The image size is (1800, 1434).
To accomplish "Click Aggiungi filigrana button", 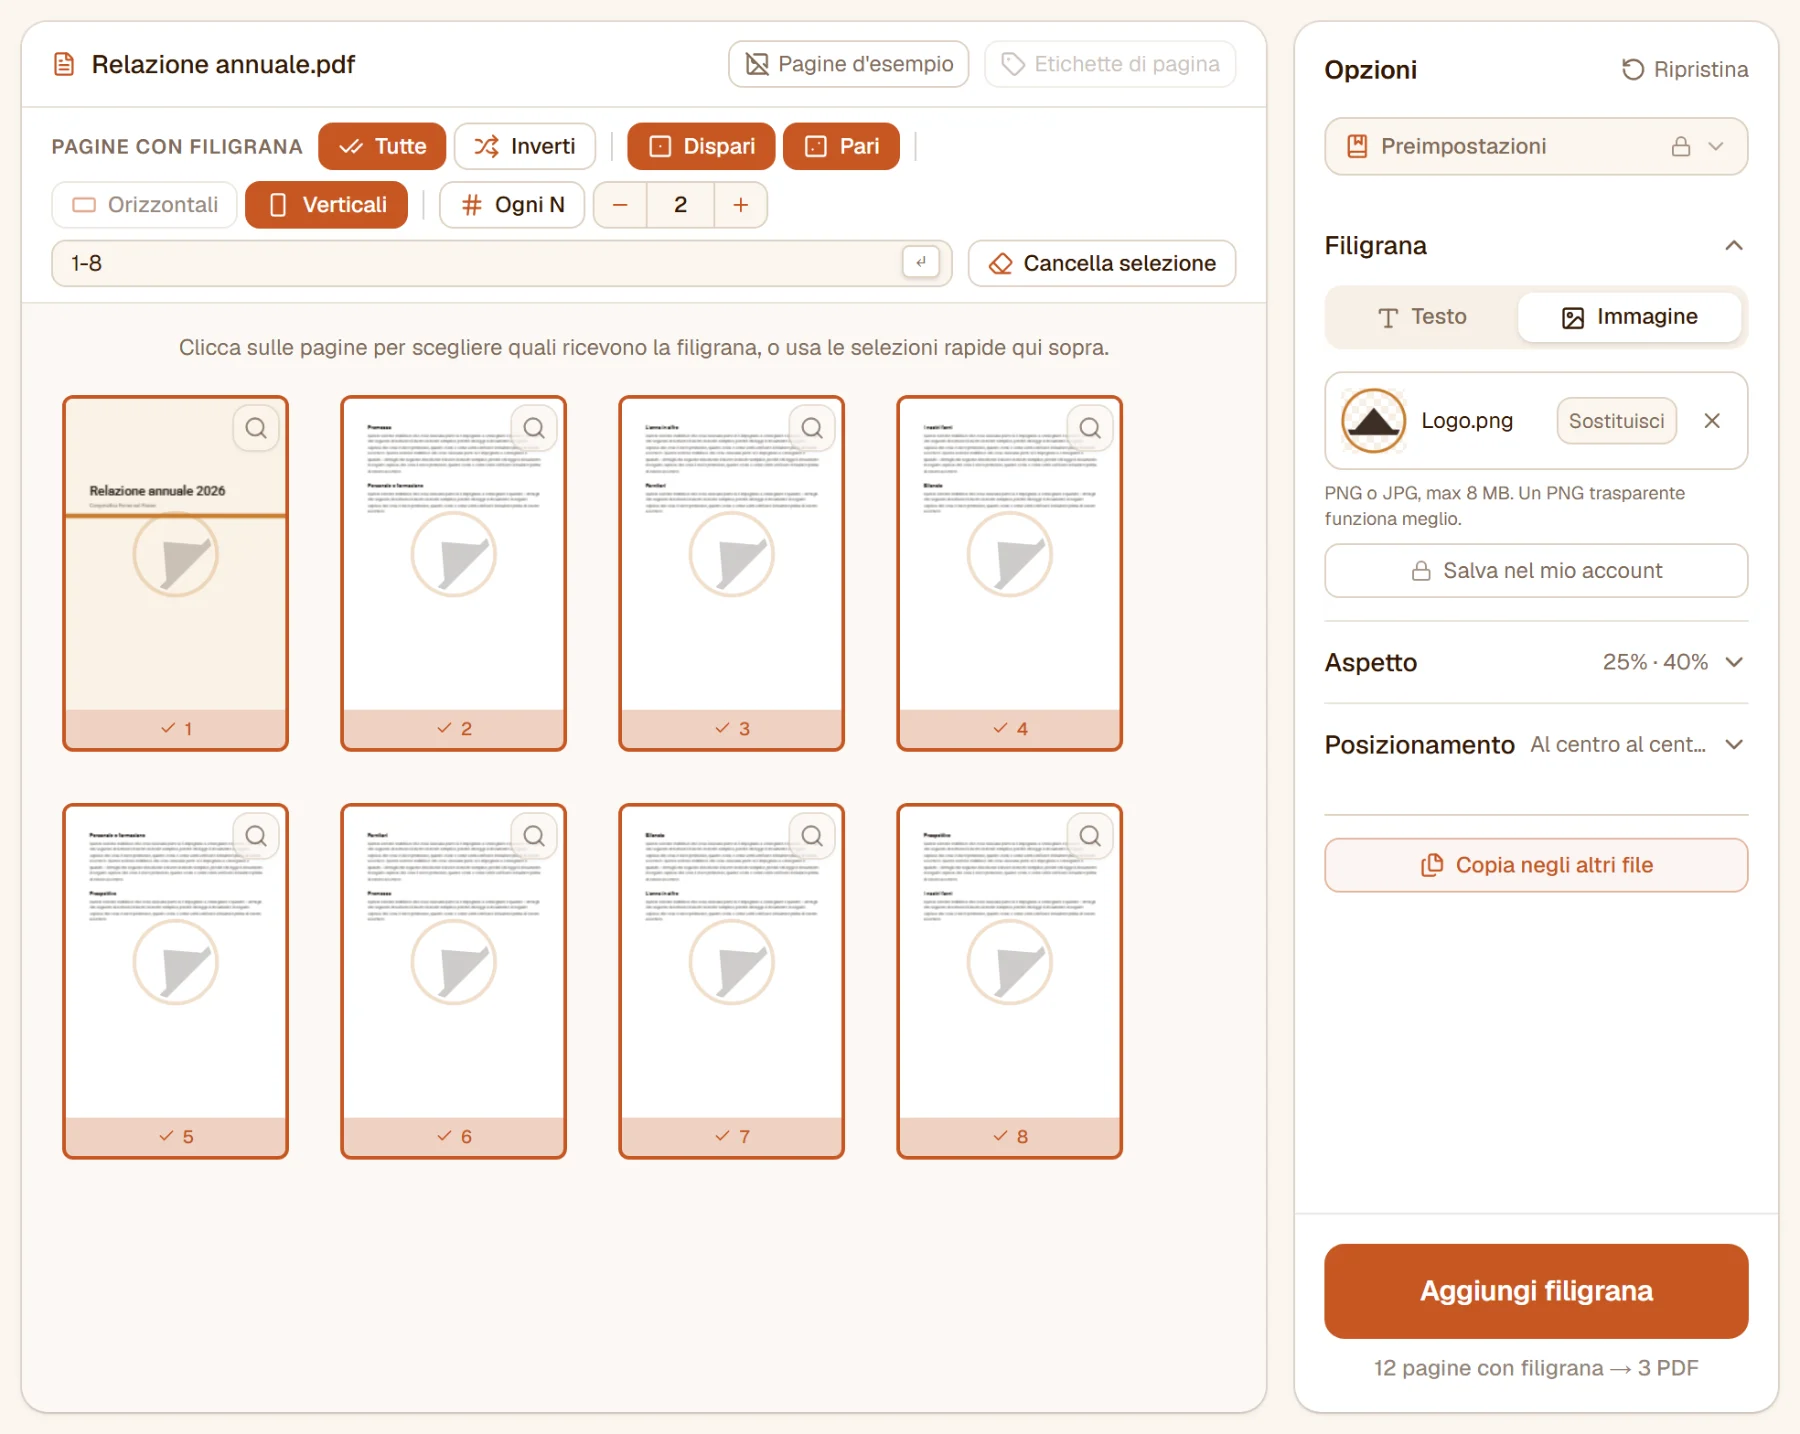I will (x=1536, y=1291).
